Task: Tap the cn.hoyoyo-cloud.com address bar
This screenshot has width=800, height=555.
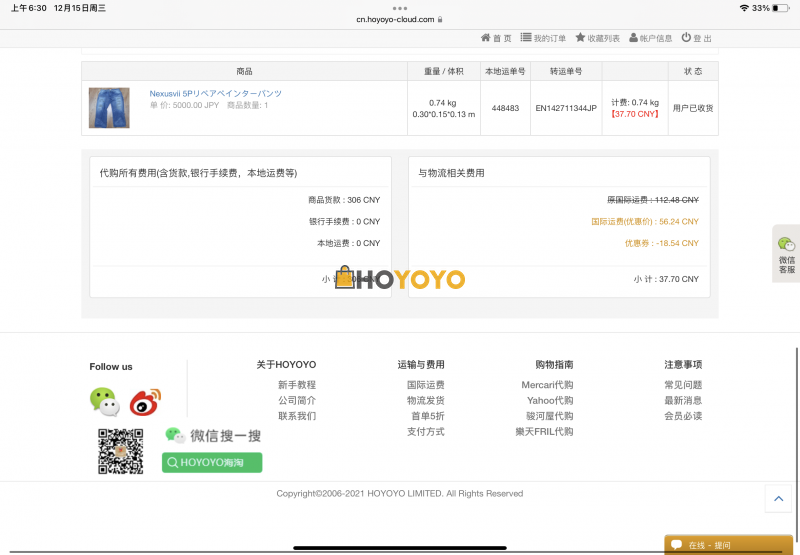Action: tap(399, 19)
